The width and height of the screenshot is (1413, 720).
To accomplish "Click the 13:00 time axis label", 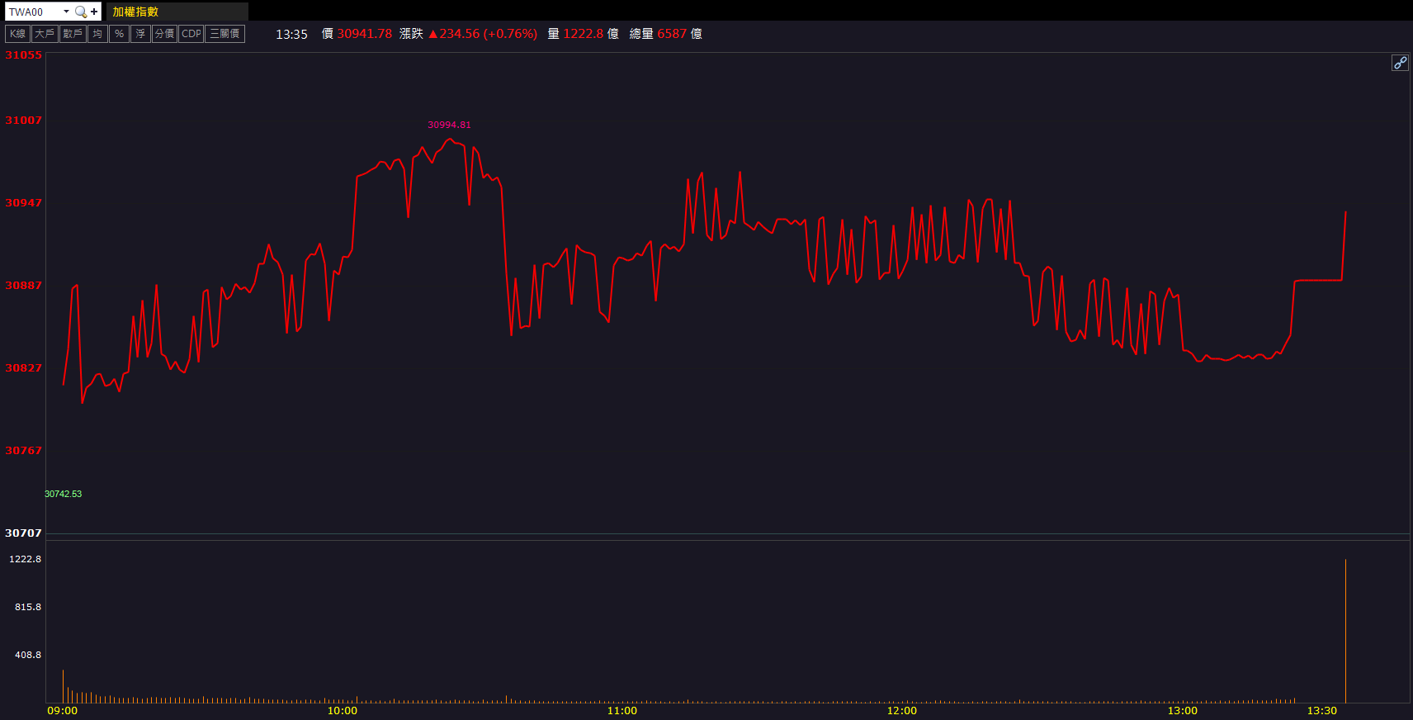I will pos(1182,711).
